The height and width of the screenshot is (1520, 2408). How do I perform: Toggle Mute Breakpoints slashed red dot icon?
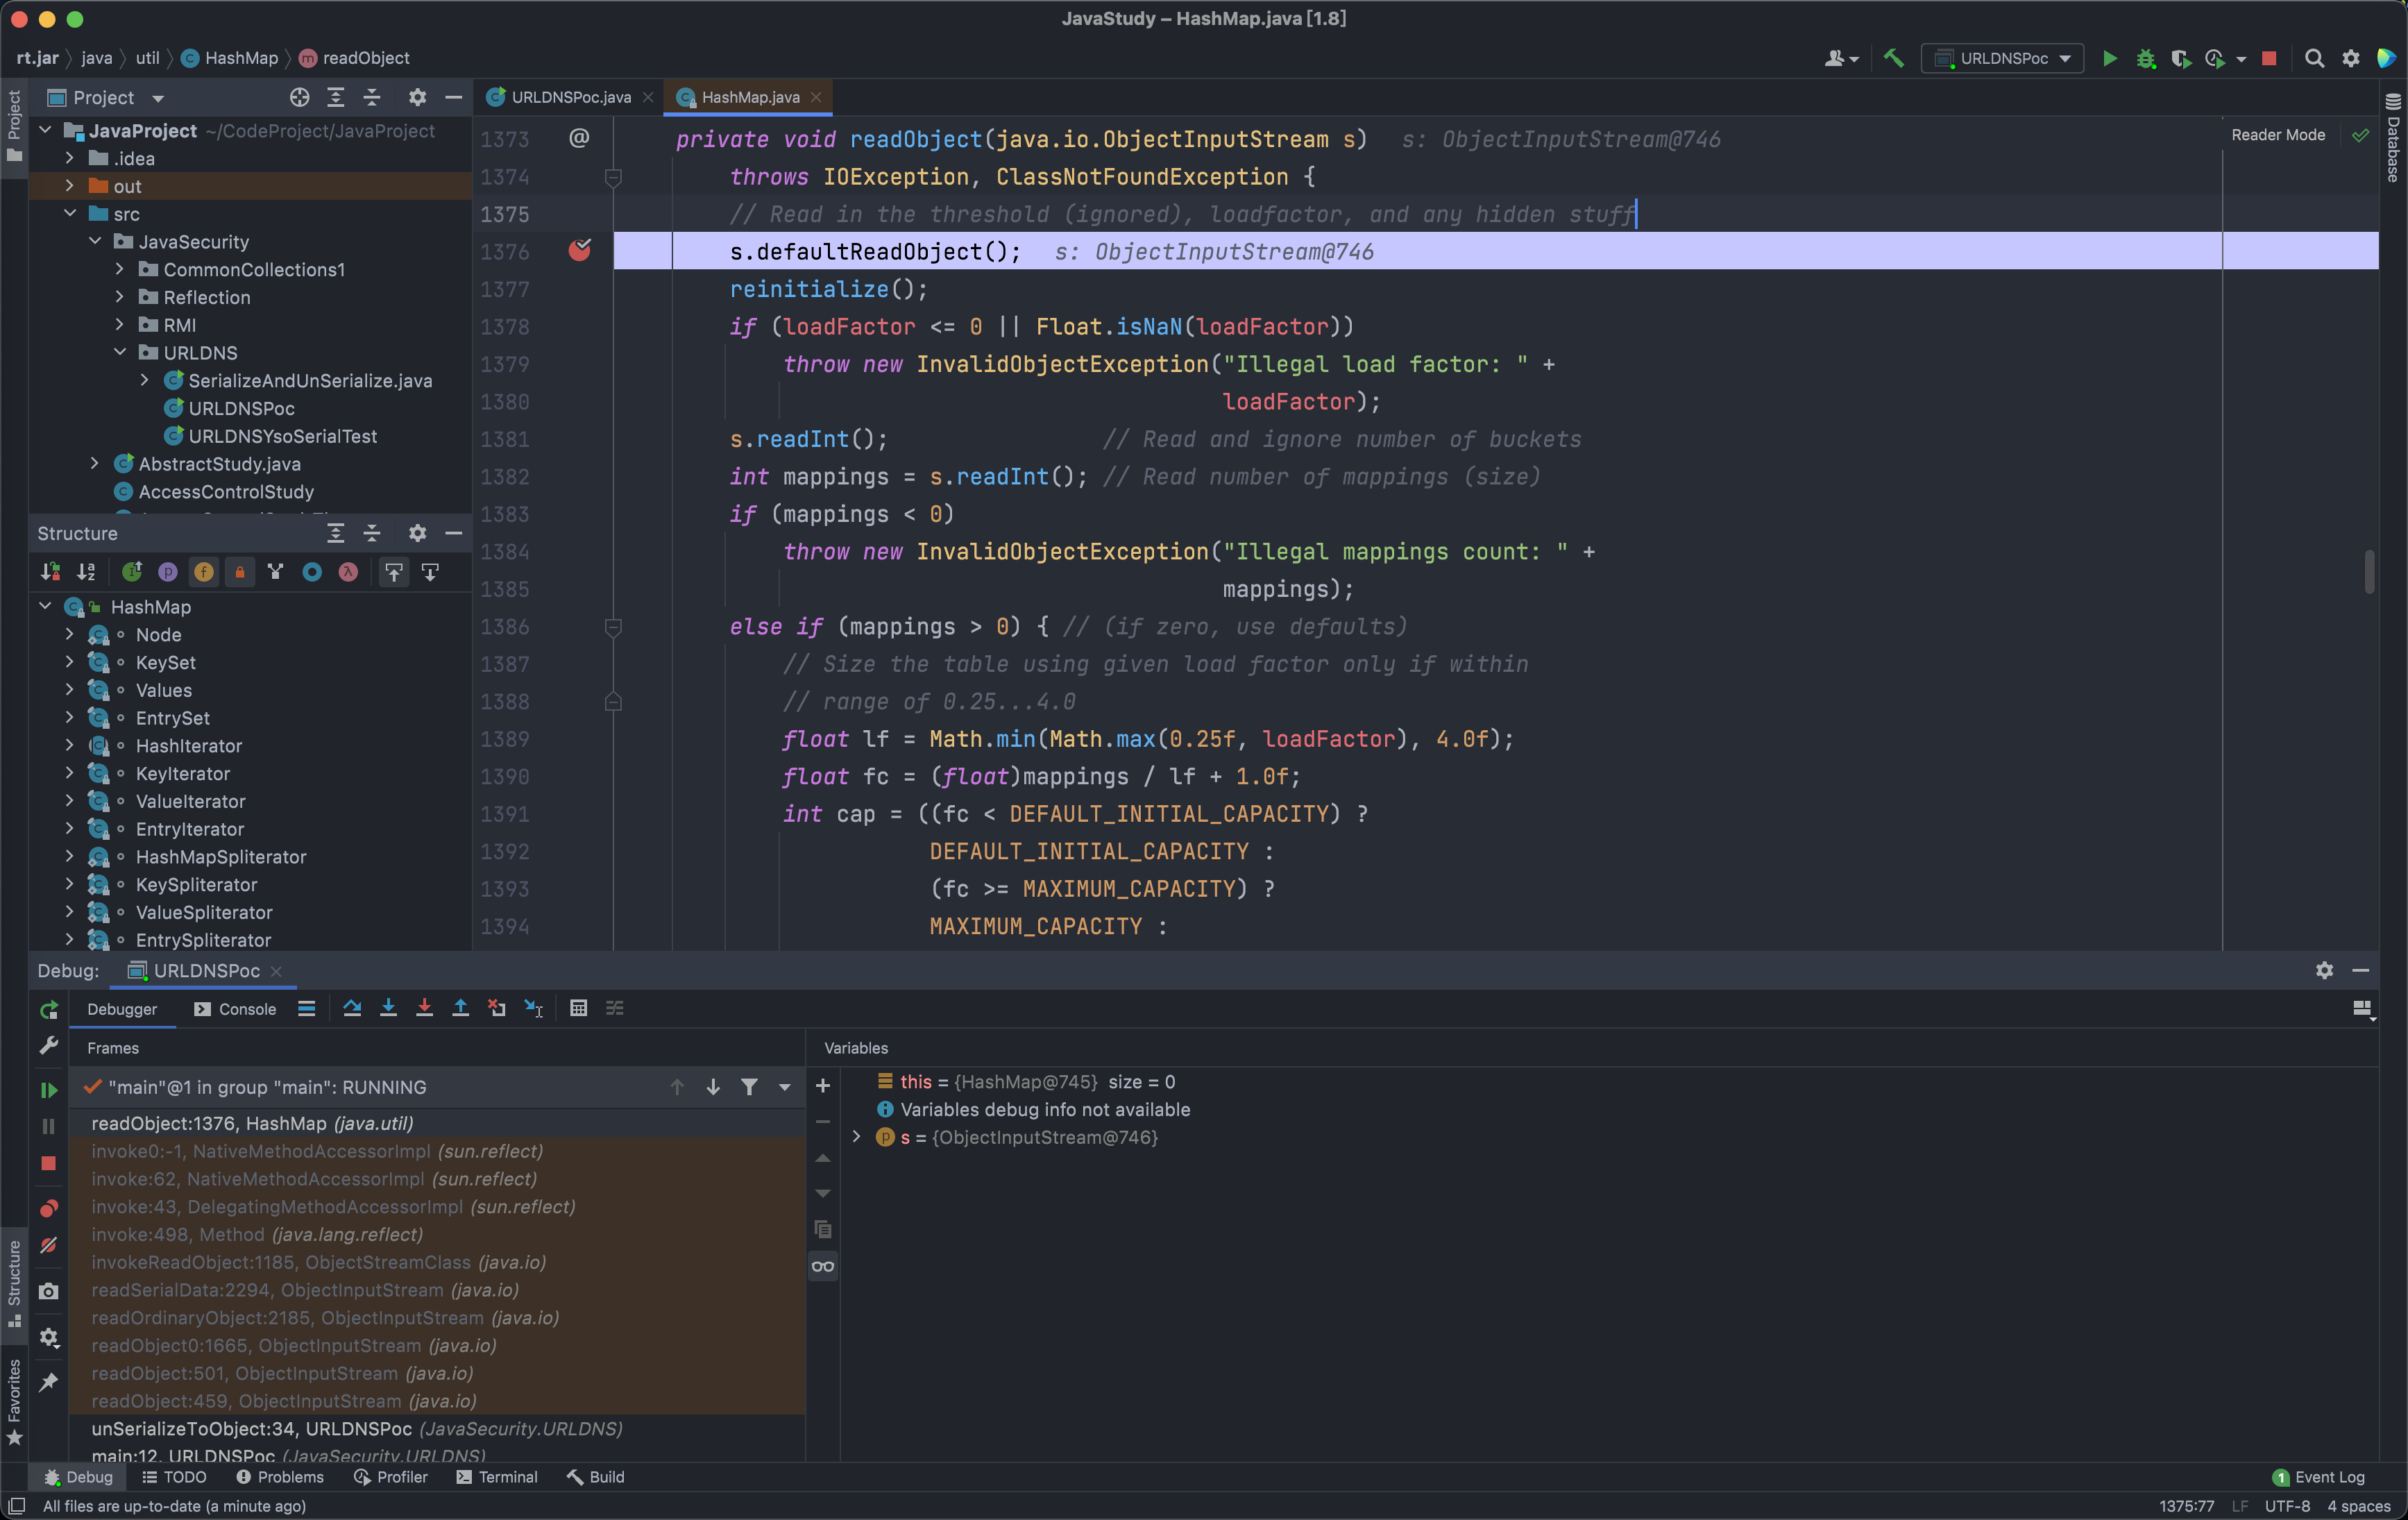tap(48, 1246)
